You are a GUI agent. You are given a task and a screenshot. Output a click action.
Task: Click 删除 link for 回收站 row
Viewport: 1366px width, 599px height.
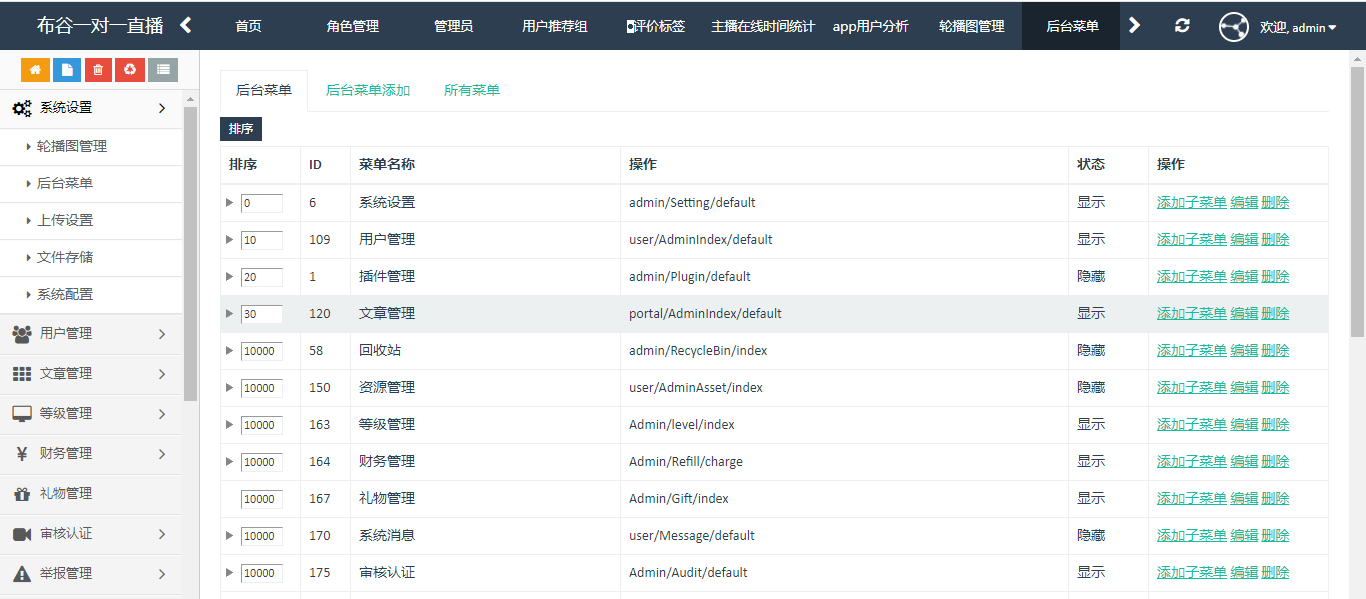click(1275, 350)
